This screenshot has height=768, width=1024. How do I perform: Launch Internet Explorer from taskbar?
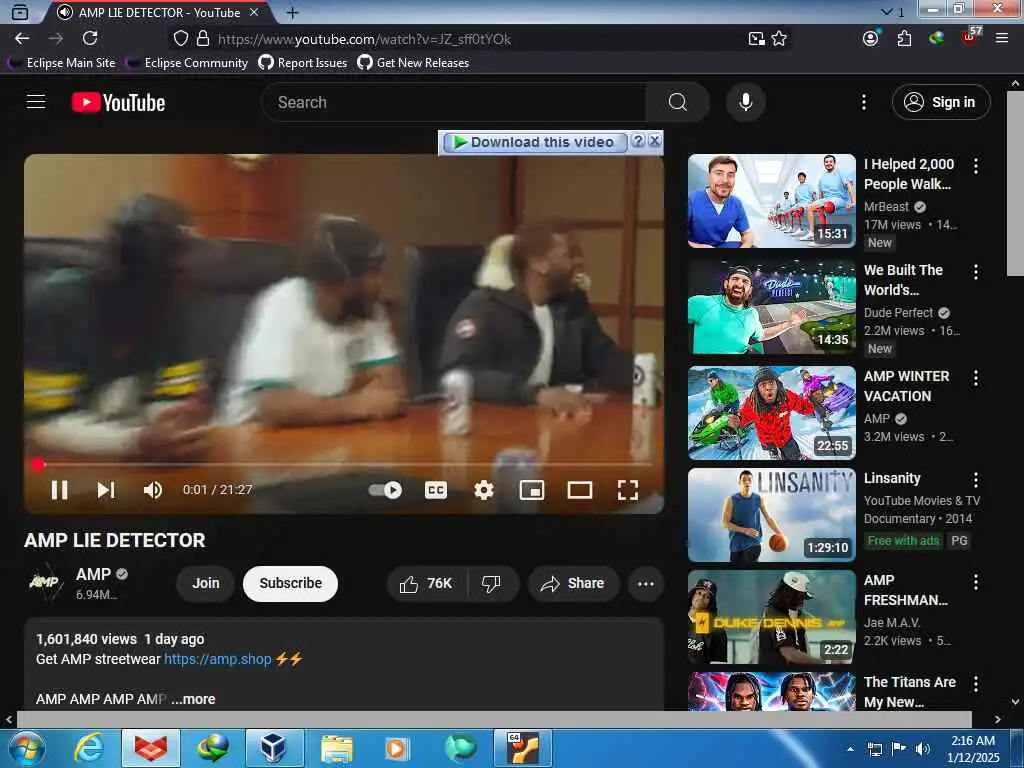tap(89, 748)
